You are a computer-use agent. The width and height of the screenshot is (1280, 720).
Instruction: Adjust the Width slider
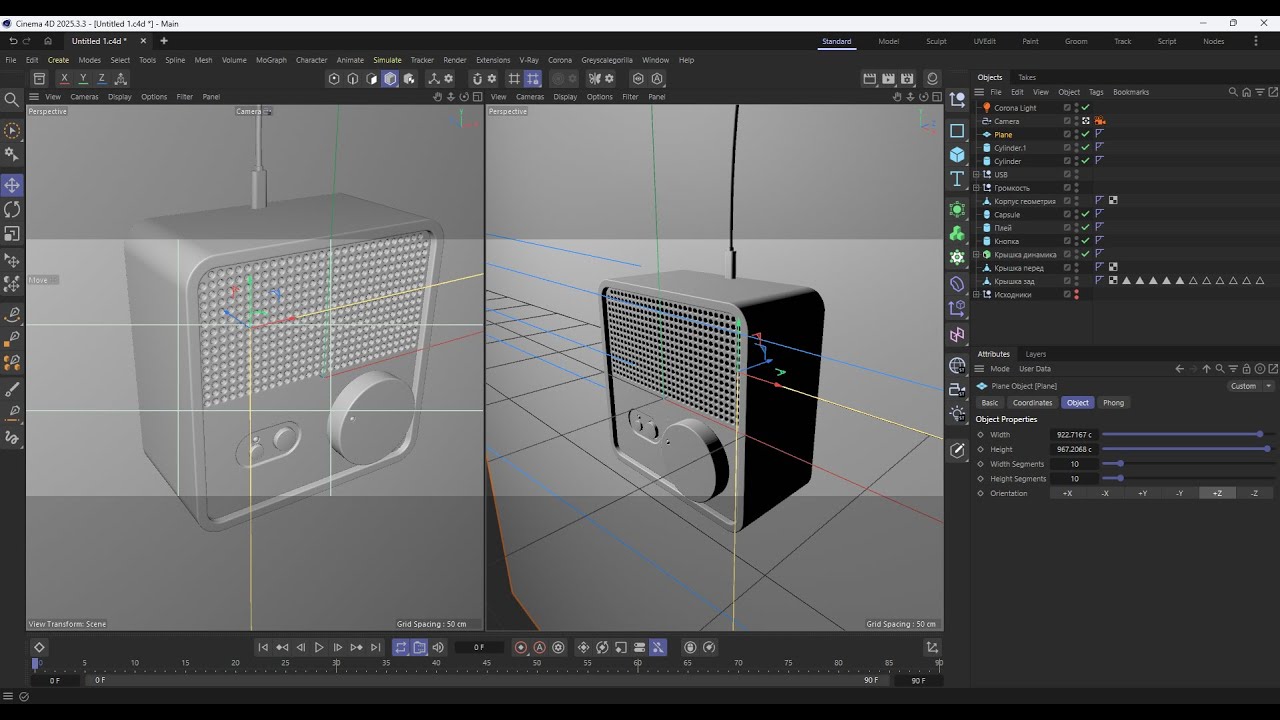pyautogui.click(x=1187, y=435)
